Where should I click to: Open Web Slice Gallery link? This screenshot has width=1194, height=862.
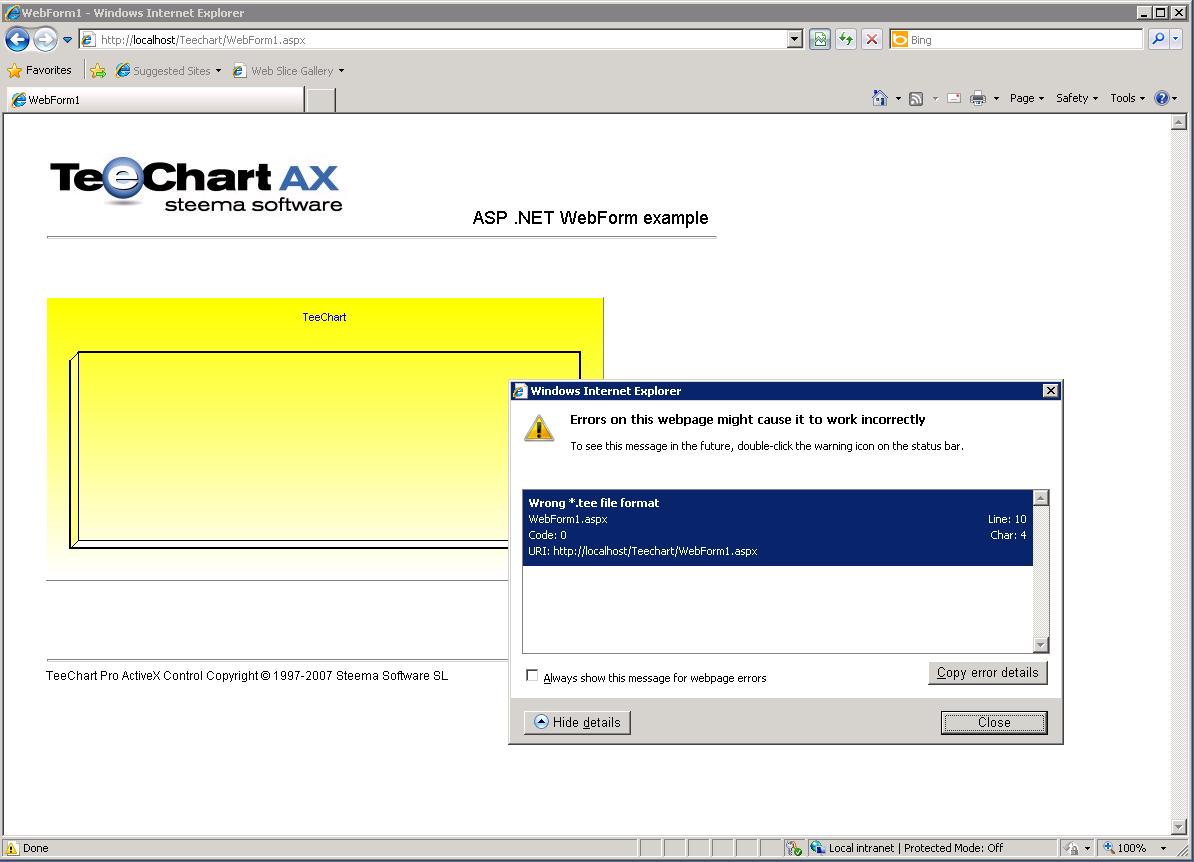click(x=283, y=71)
